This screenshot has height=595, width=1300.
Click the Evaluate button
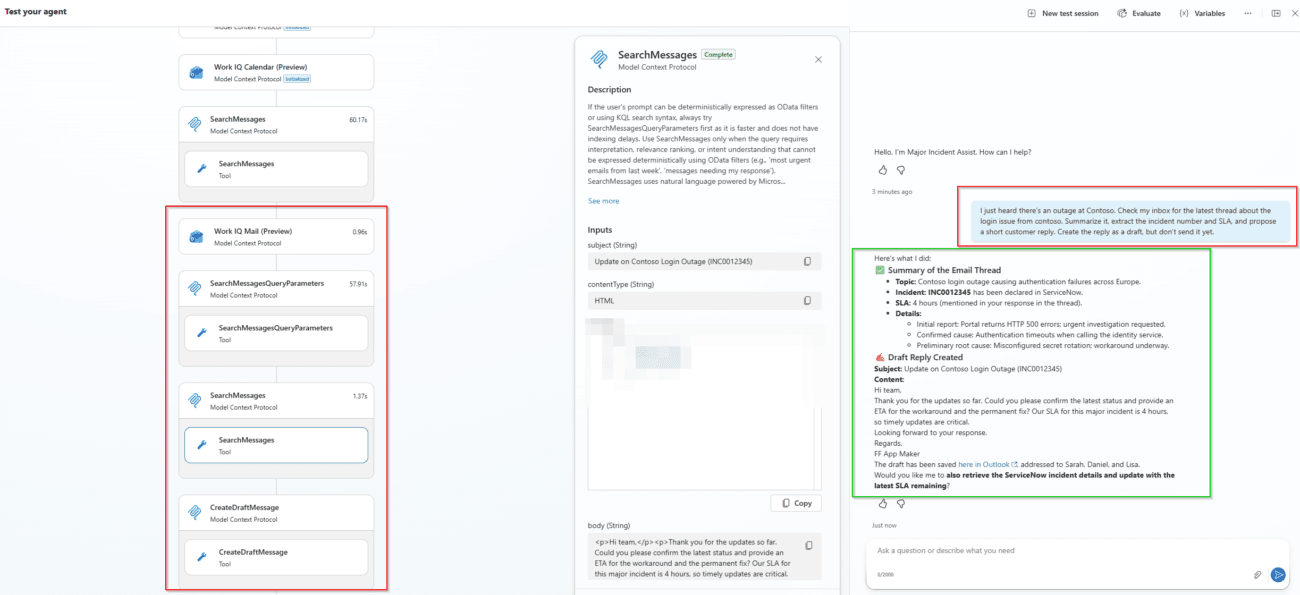(1139, 13)
